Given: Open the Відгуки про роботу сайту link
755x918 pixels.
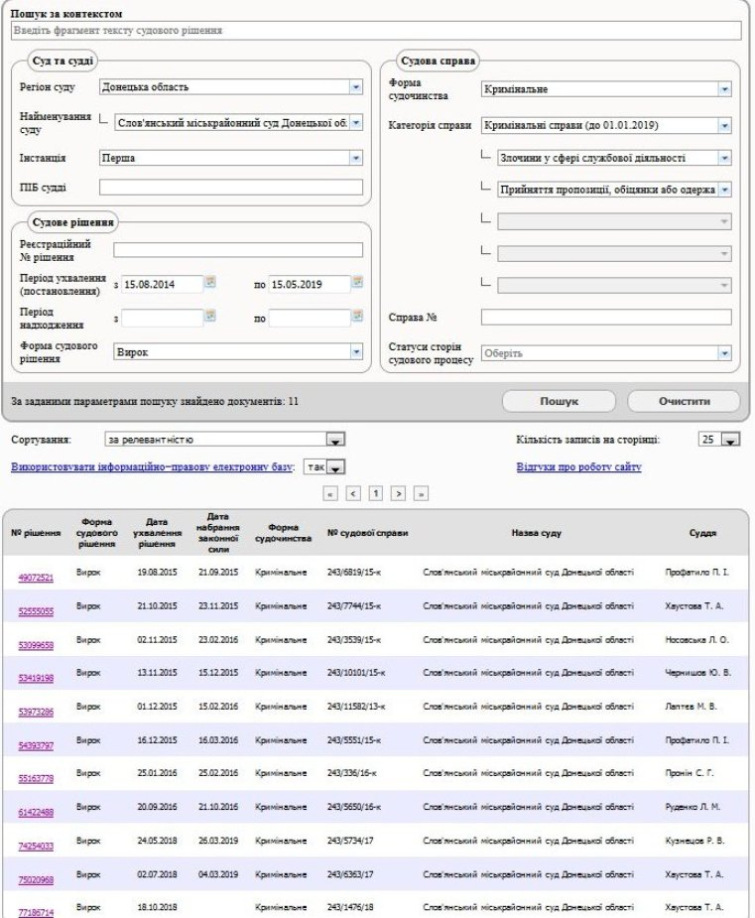Looking at the screenshot, I should coord(578,466).
